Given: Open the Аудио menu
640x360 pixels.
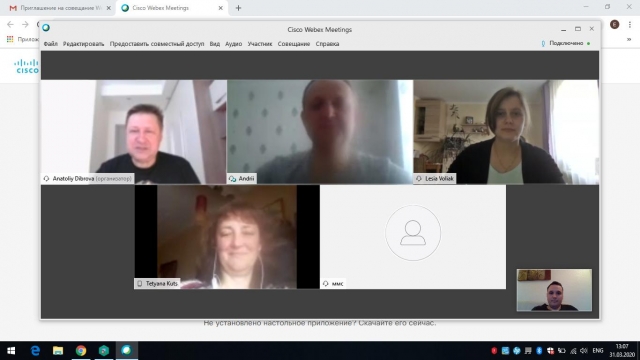Looking at the screenshot, I should [233, 44].
